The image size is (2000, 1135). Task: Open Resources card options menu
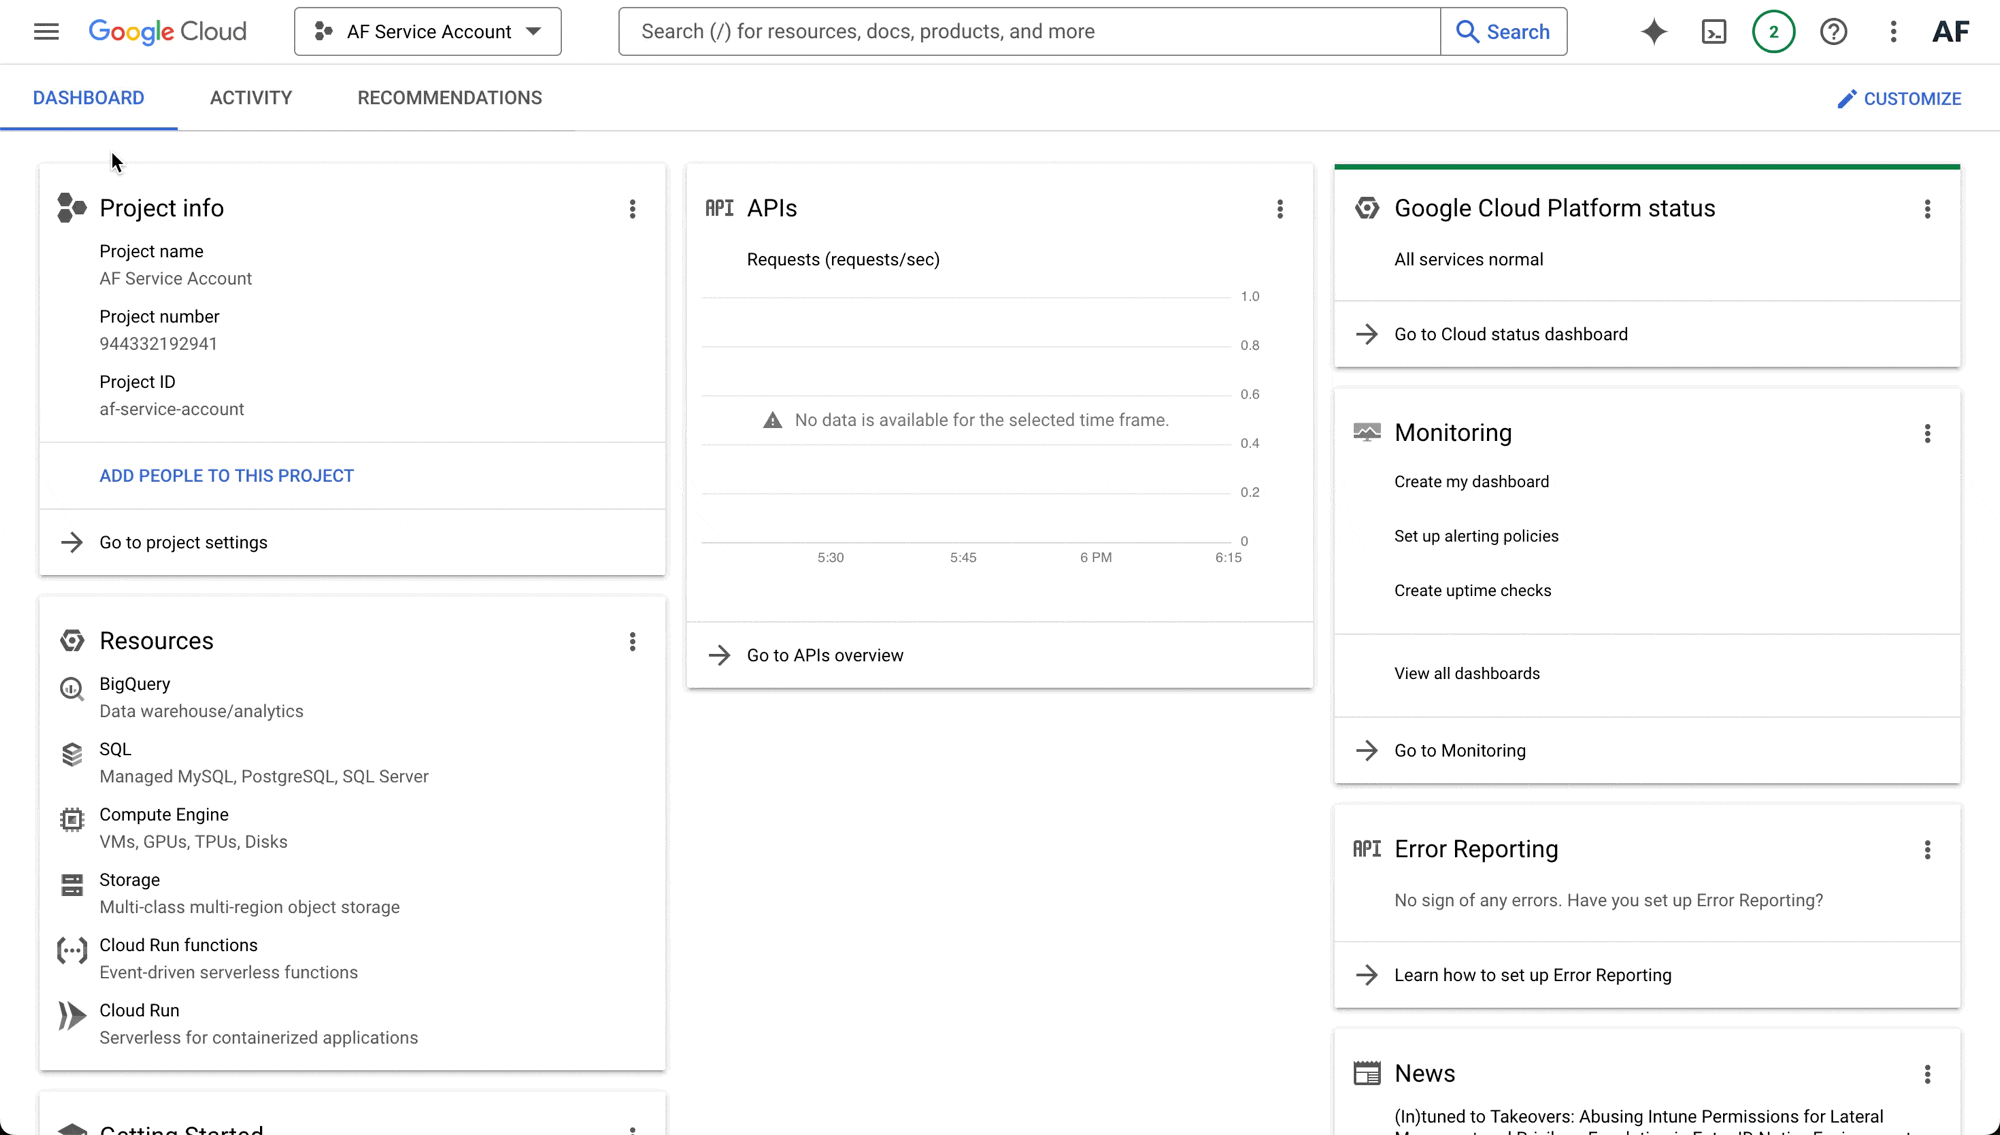pyautogui.click(x=632, y=641)
